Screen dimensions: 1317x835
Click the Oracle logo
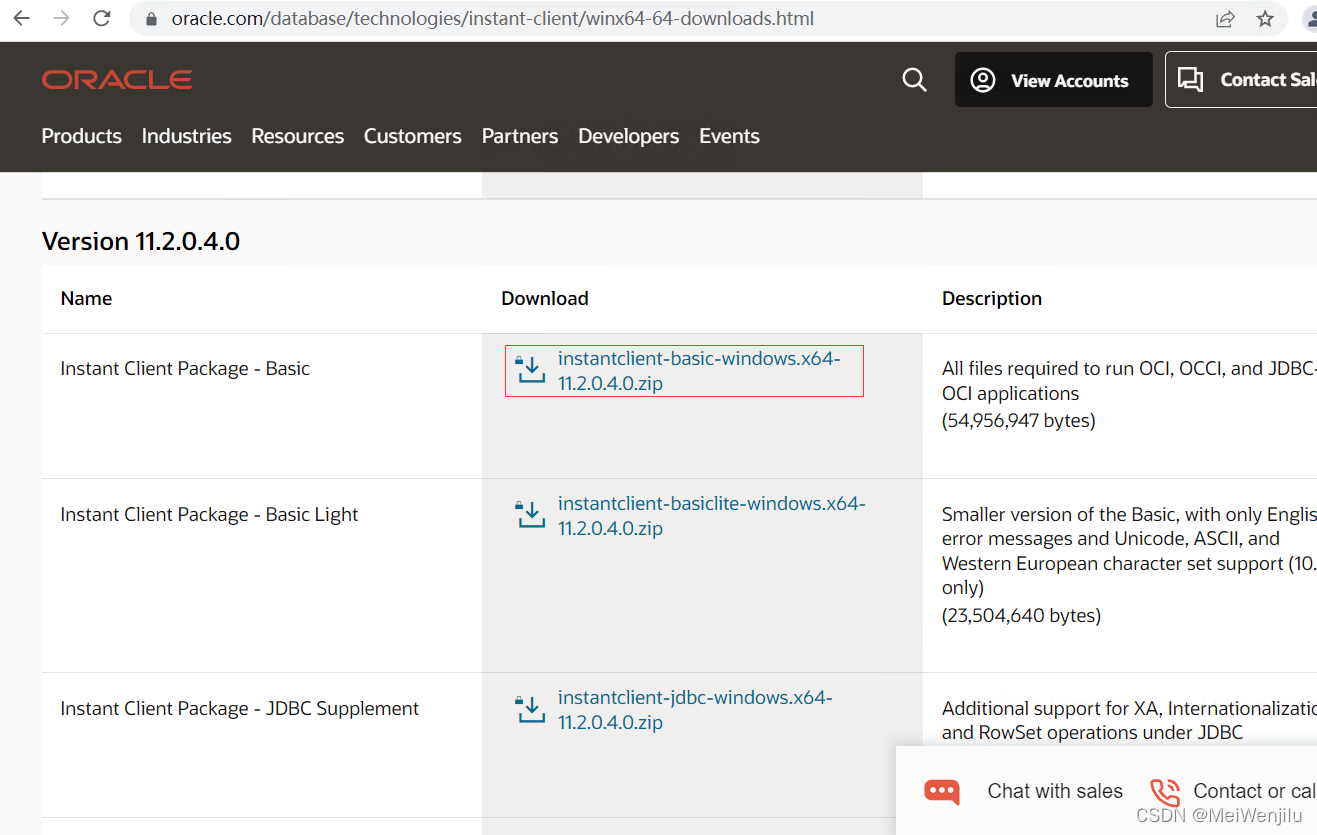[x=117, y=80]
